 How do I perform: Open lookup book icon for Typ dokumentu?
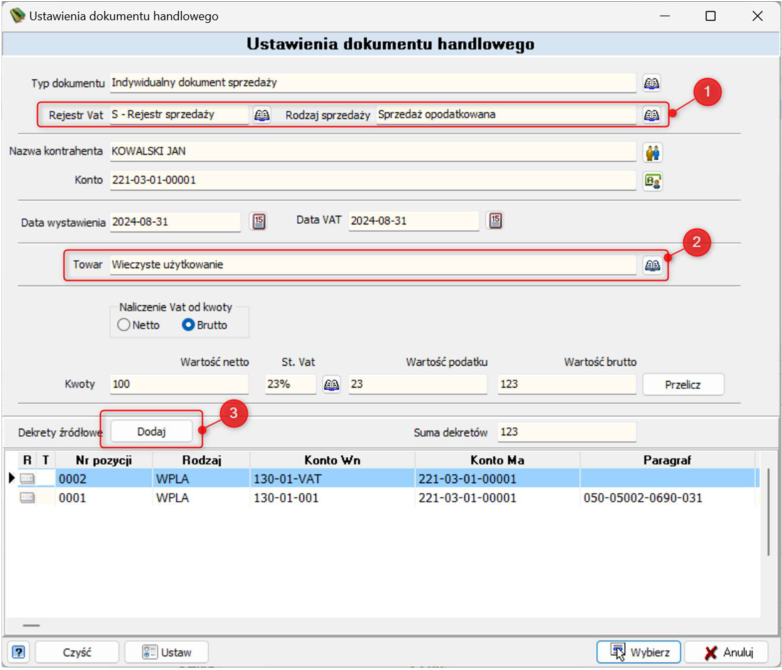651,83
